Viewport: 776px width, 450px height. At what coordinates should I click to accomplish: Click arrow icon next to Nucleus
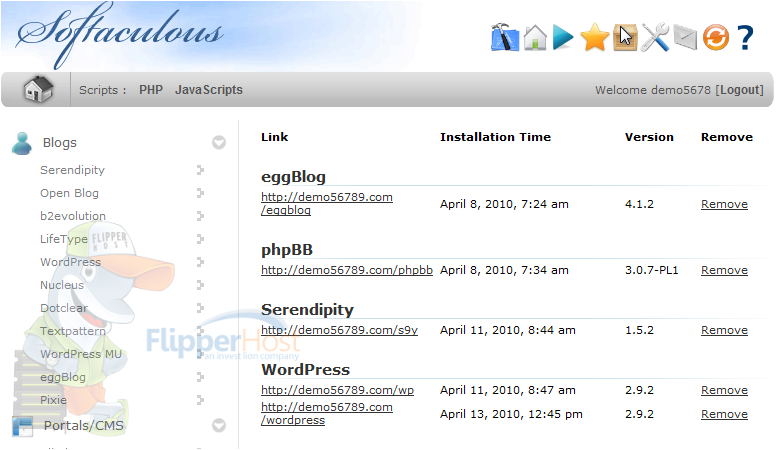pos(200,285)
